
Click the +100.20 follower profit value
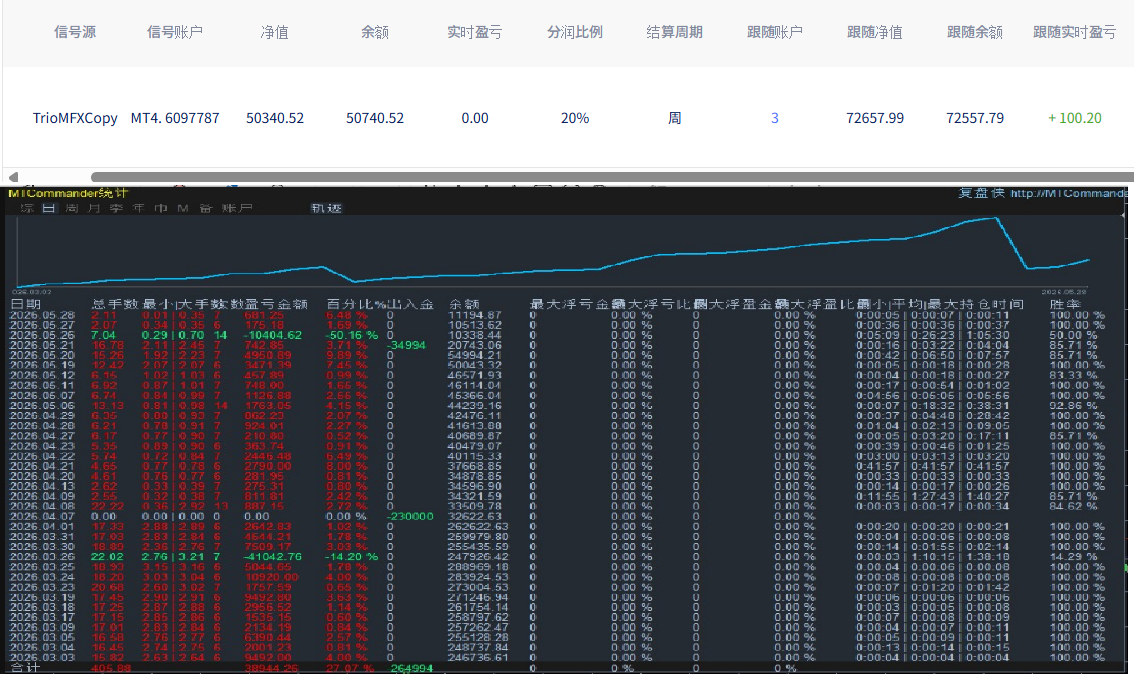[x=1075, y=118]
